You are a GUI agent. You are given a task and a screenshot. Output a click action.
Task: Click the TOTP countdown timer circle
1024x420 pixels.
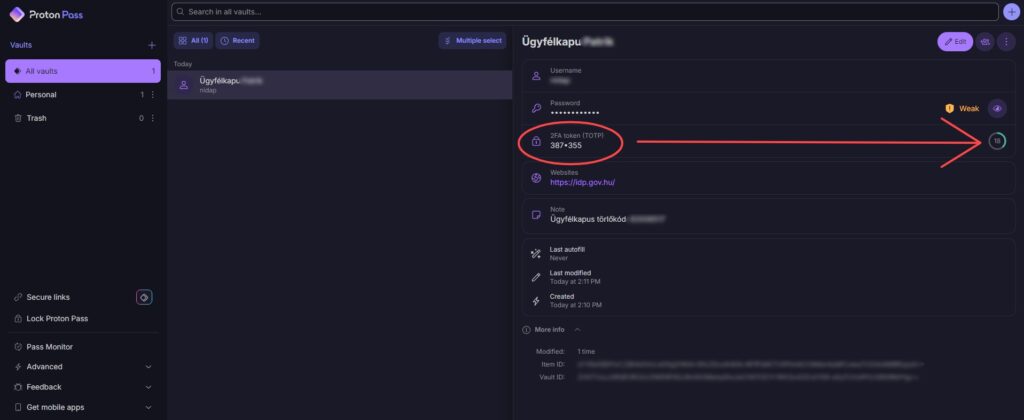996,142
